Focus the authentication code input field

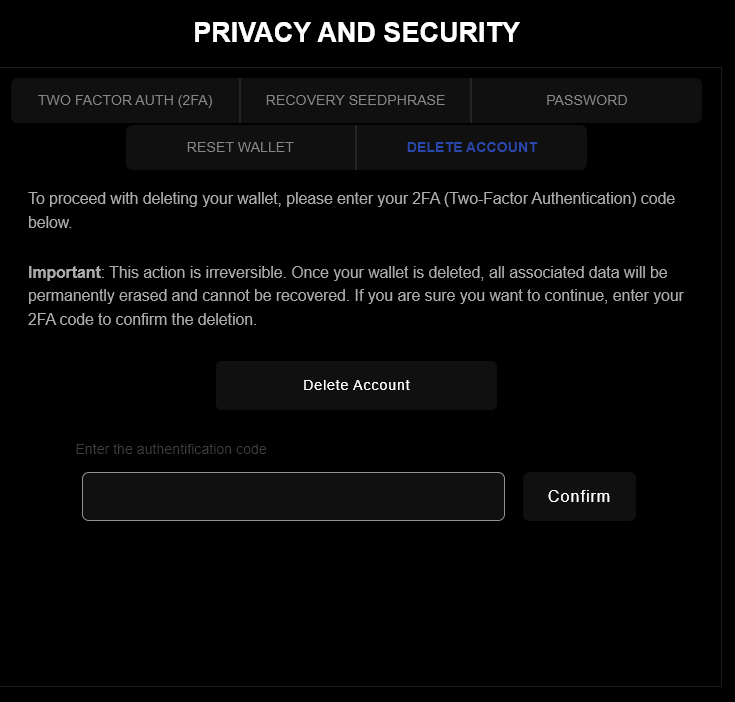click(293, 496)
